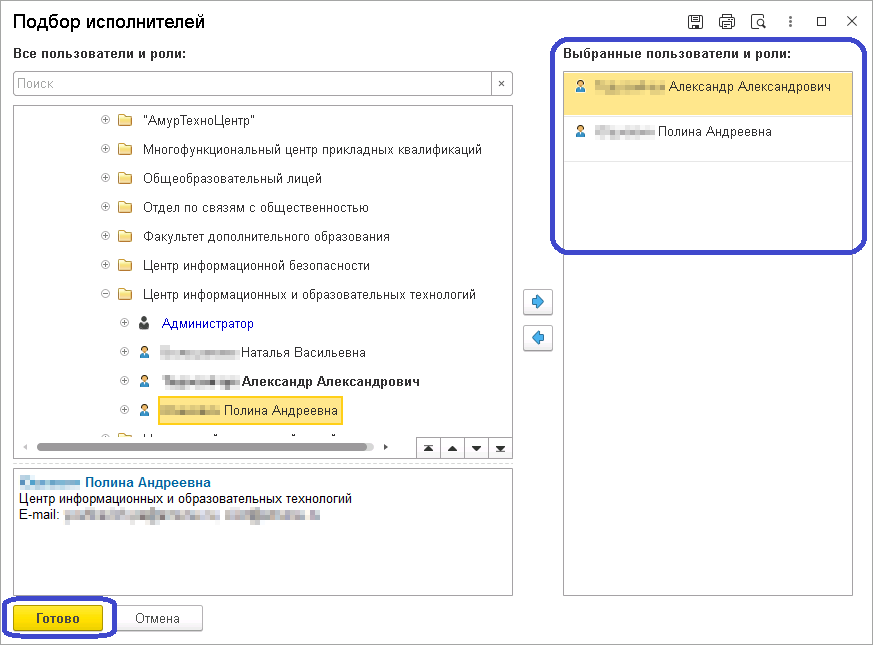
Task: Move selection up one item
Action: click(x=452, y=447)
